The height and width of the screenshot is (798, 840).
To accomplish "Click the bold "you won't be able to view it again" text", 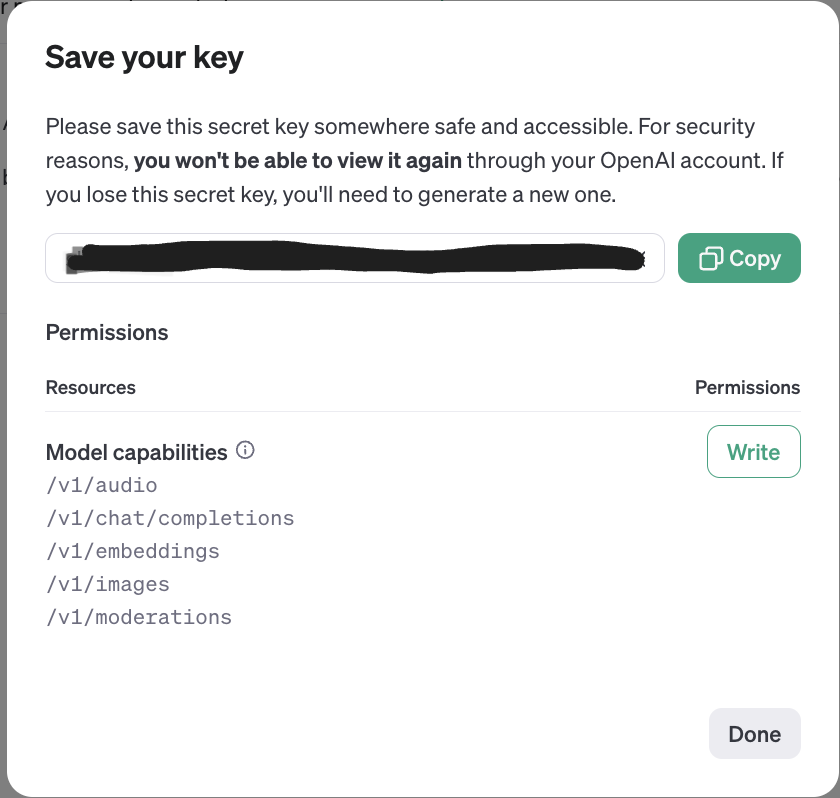I will (x=298, y=161).
